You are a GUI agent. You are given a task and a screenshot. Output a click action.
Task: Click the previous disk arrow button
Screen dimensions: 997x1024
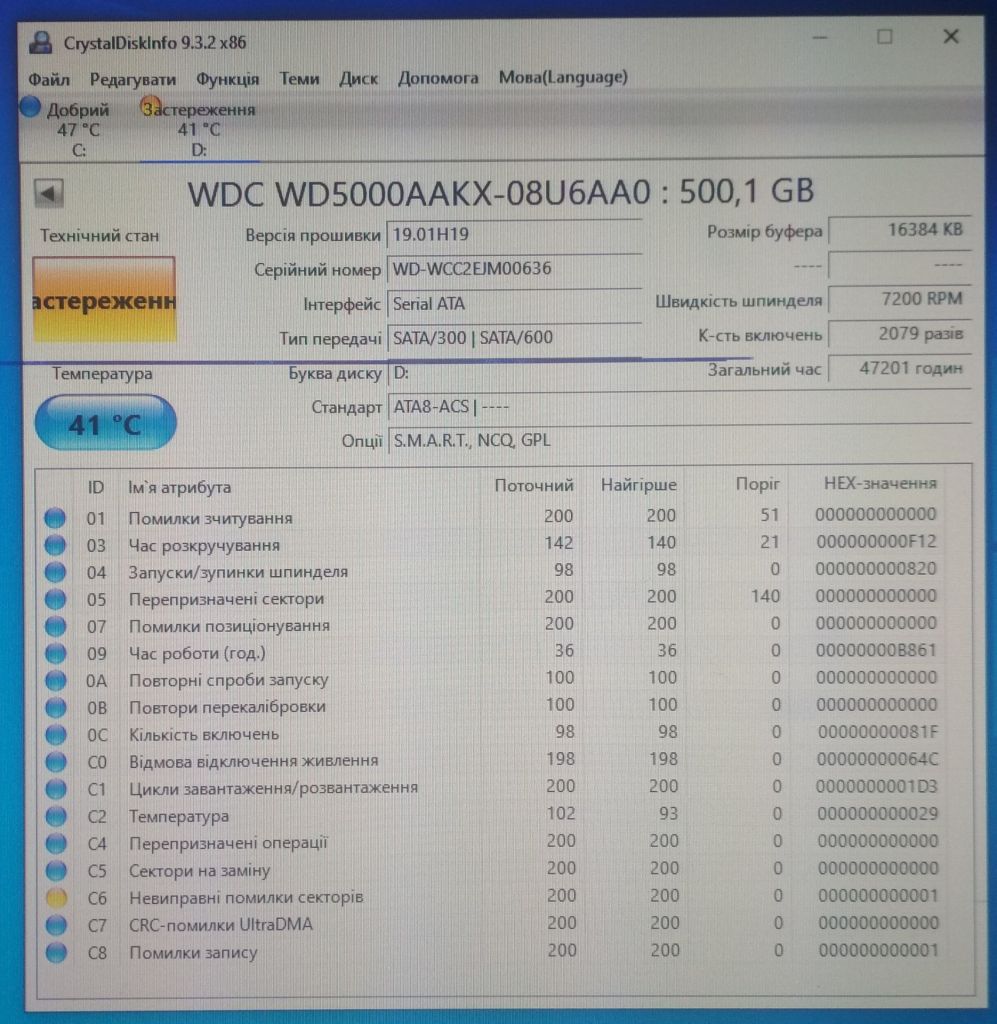tap(48, 193)
